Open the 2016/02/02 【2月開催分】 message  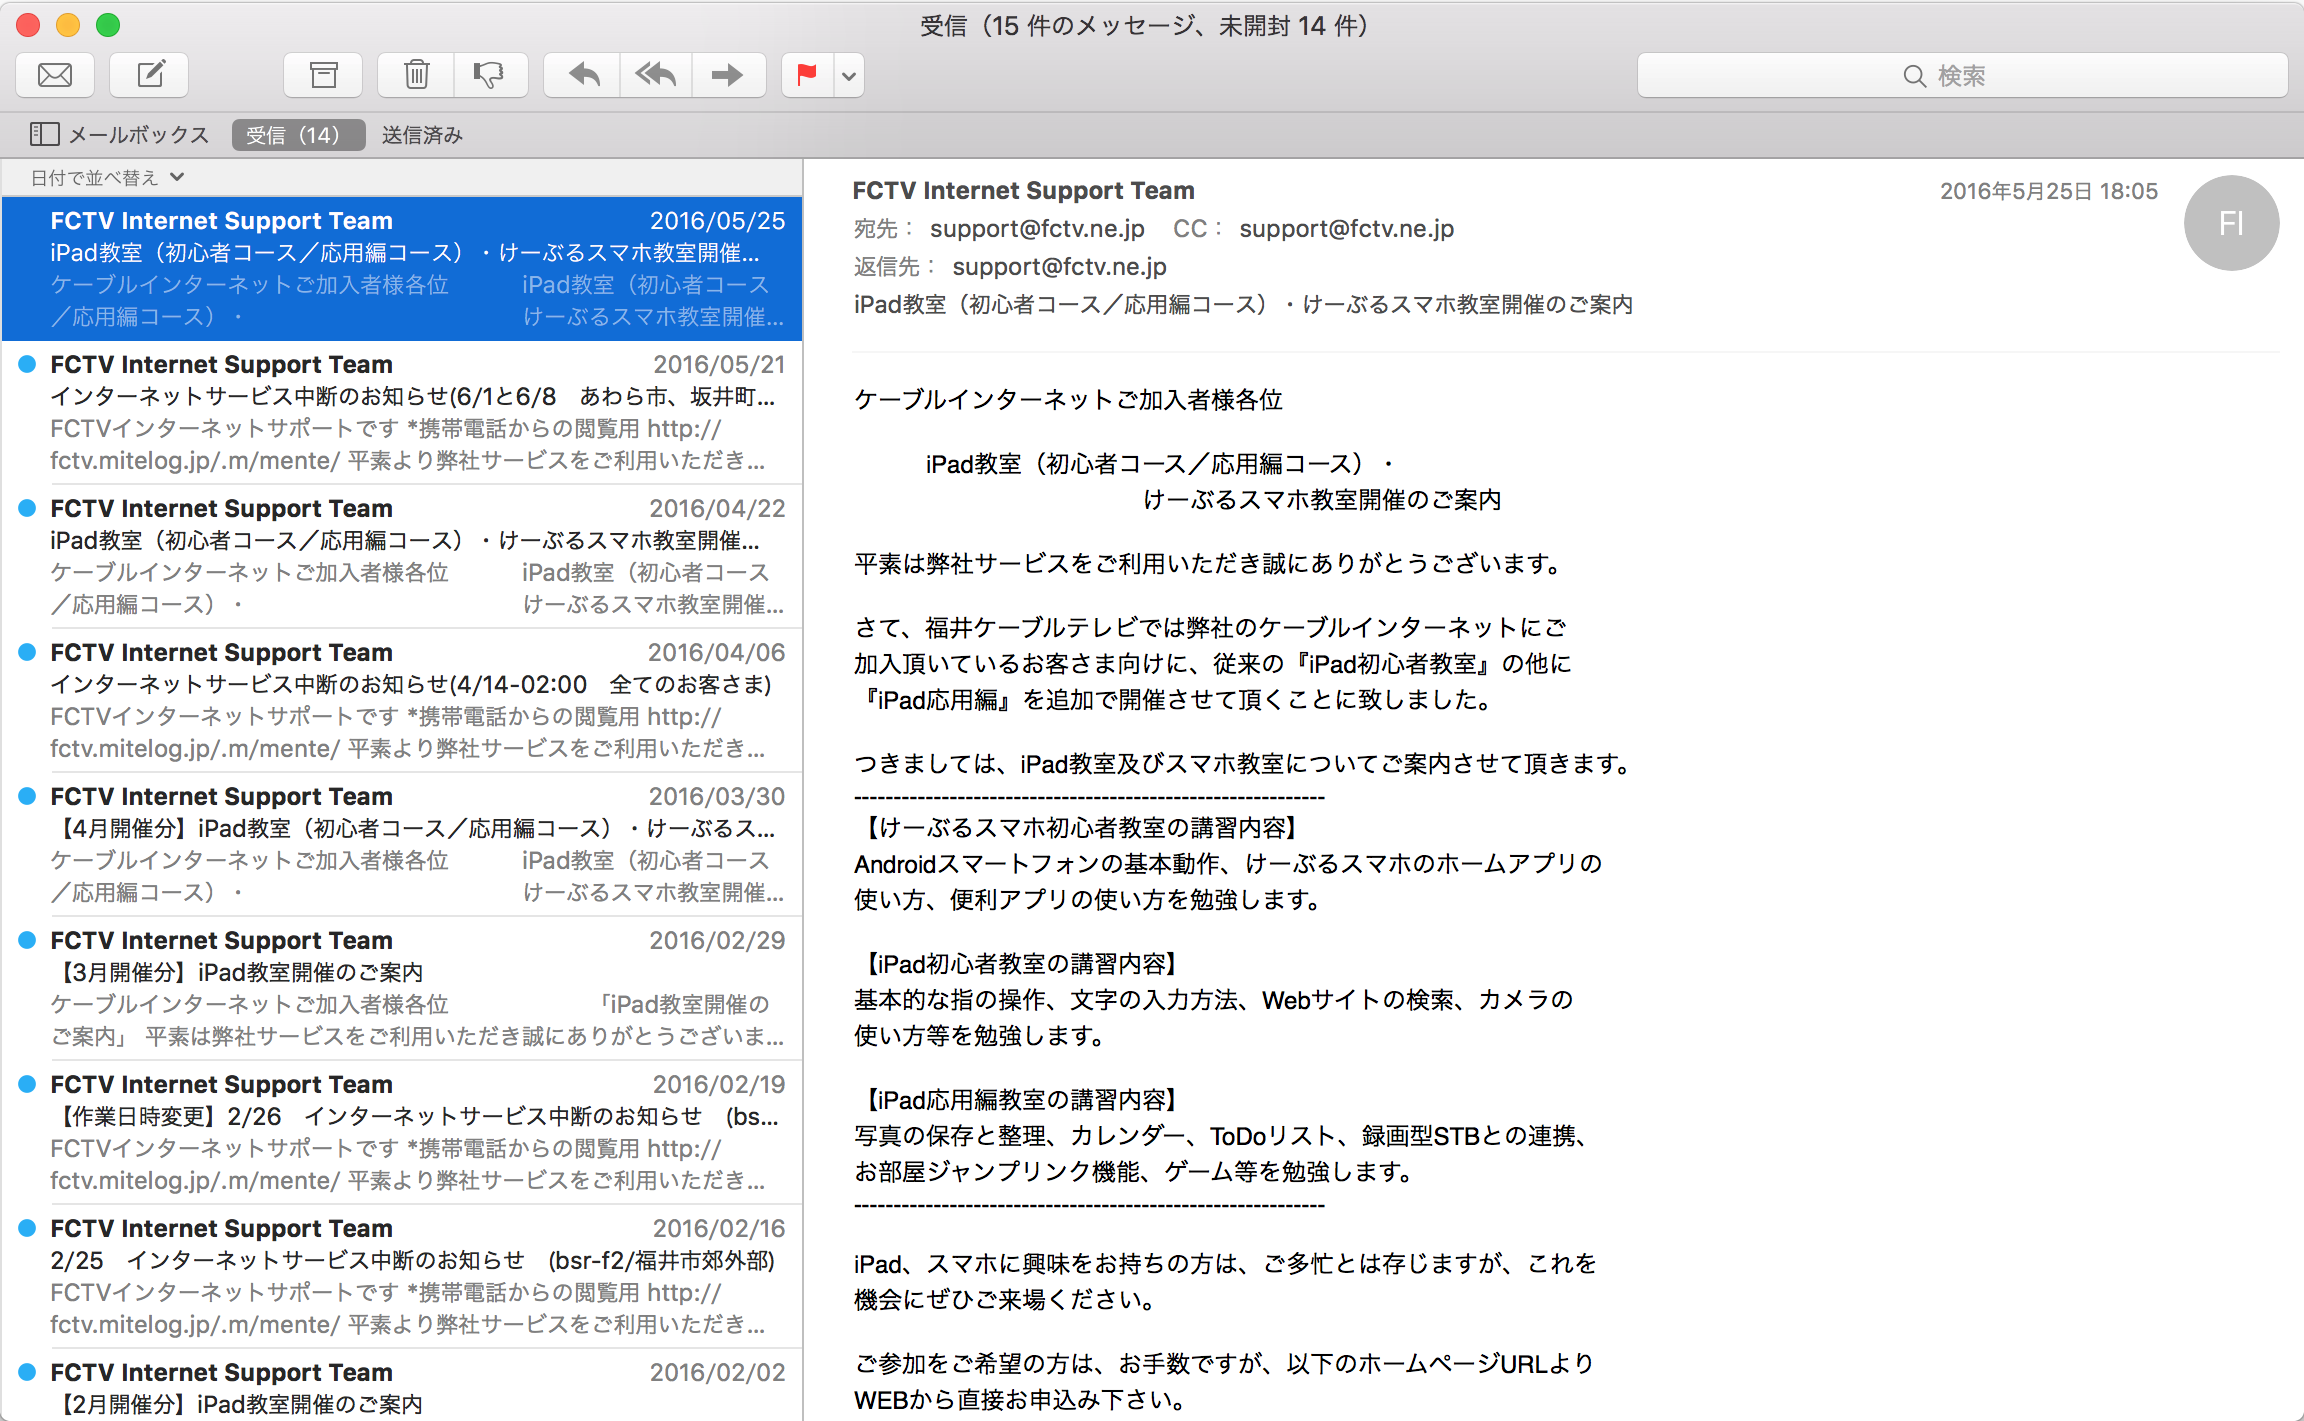click(x=402, y=1386)
